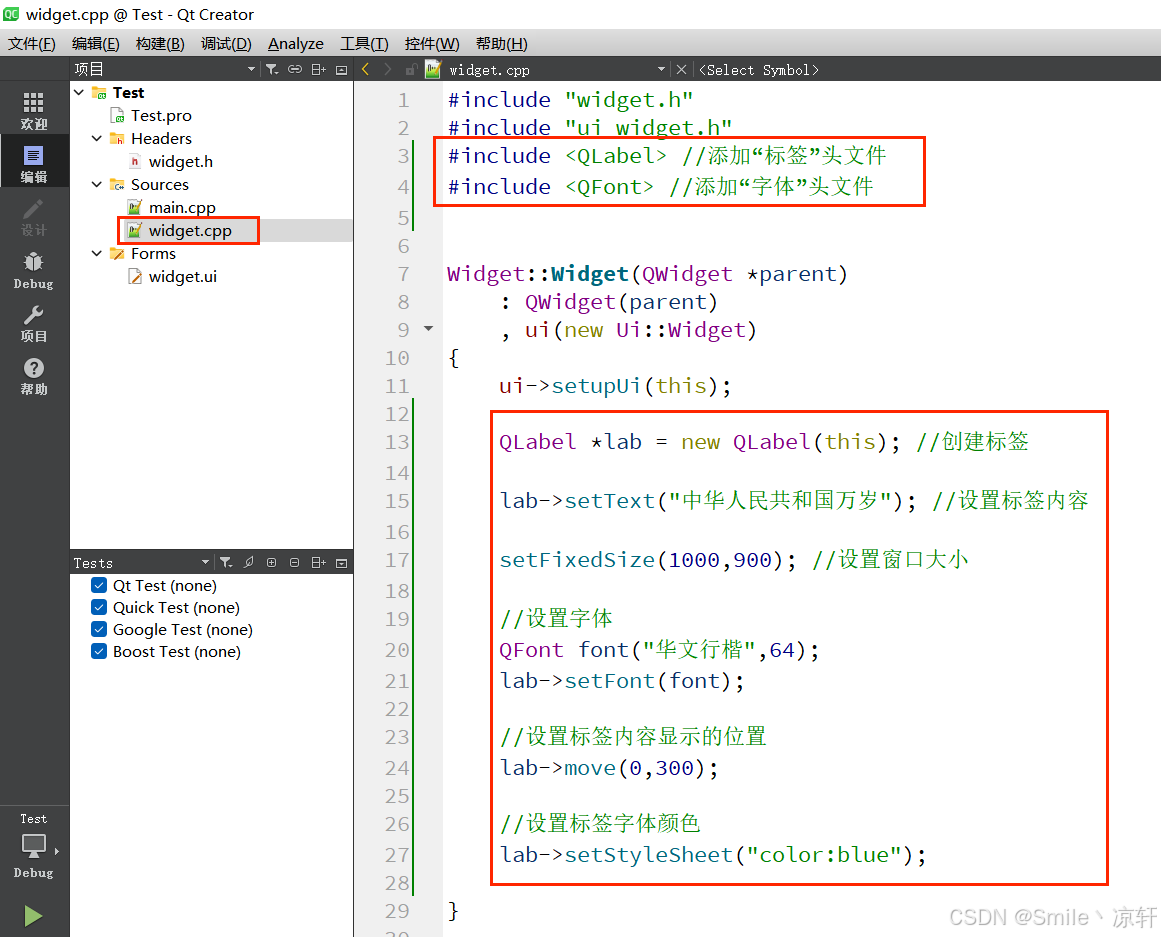The image size is (1161, 937).
Task: Select widget.ui in the project tree
Action: click(x=182, y=276)
